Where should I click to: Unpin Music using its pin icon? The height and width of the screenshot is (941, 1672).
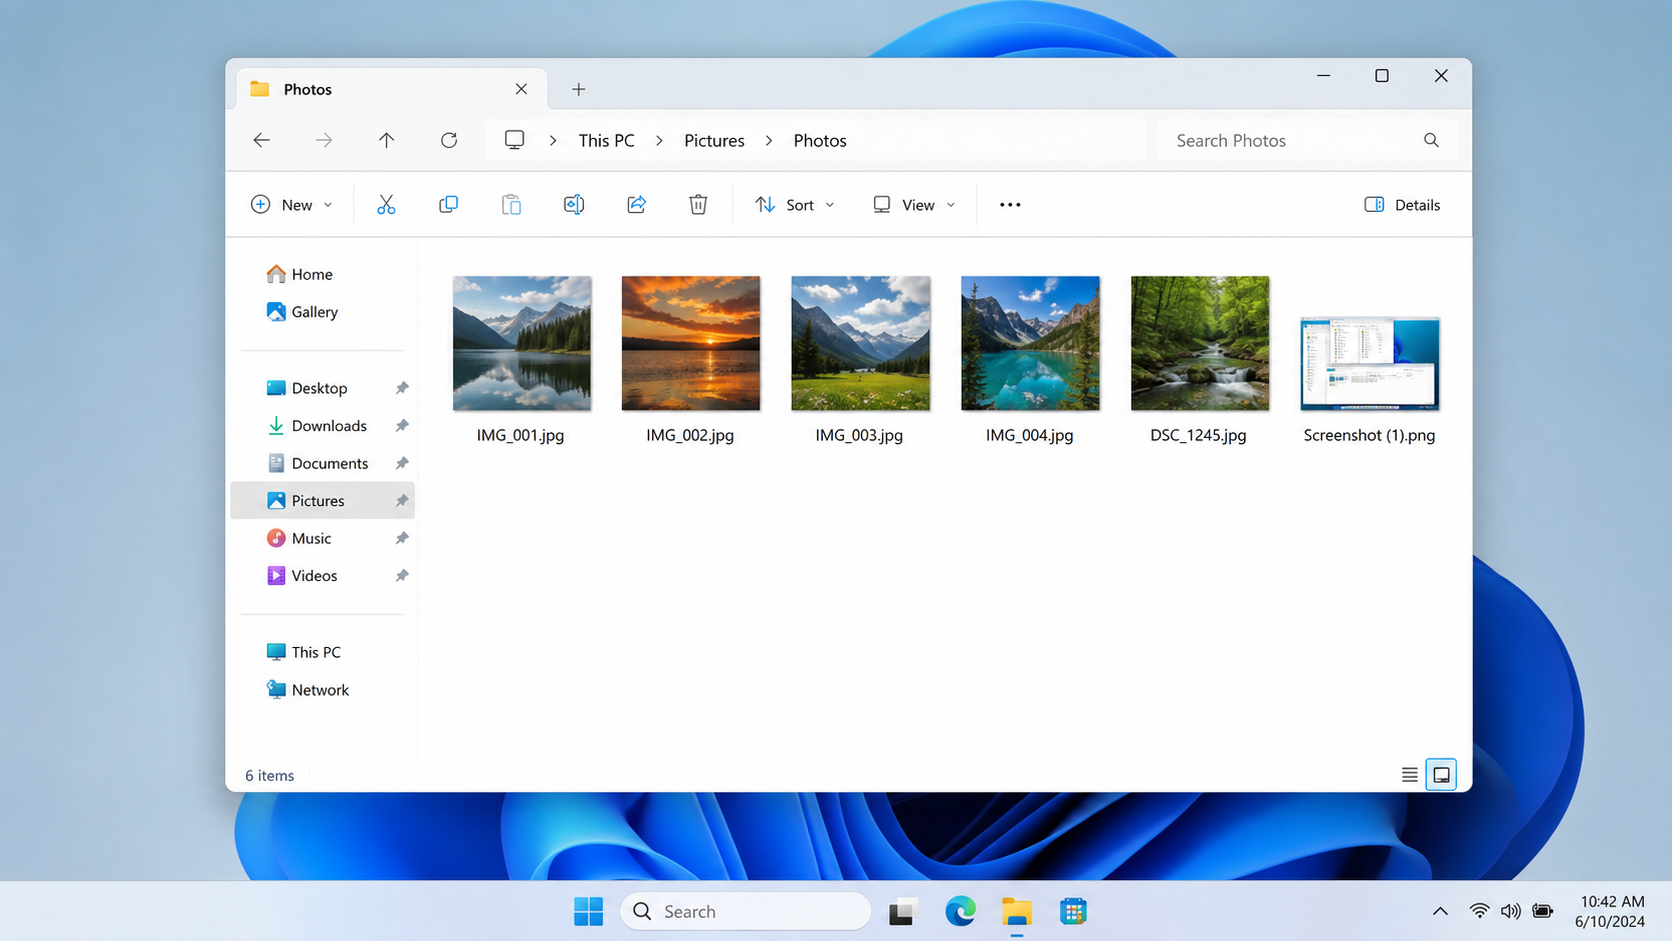pos(401,538)
